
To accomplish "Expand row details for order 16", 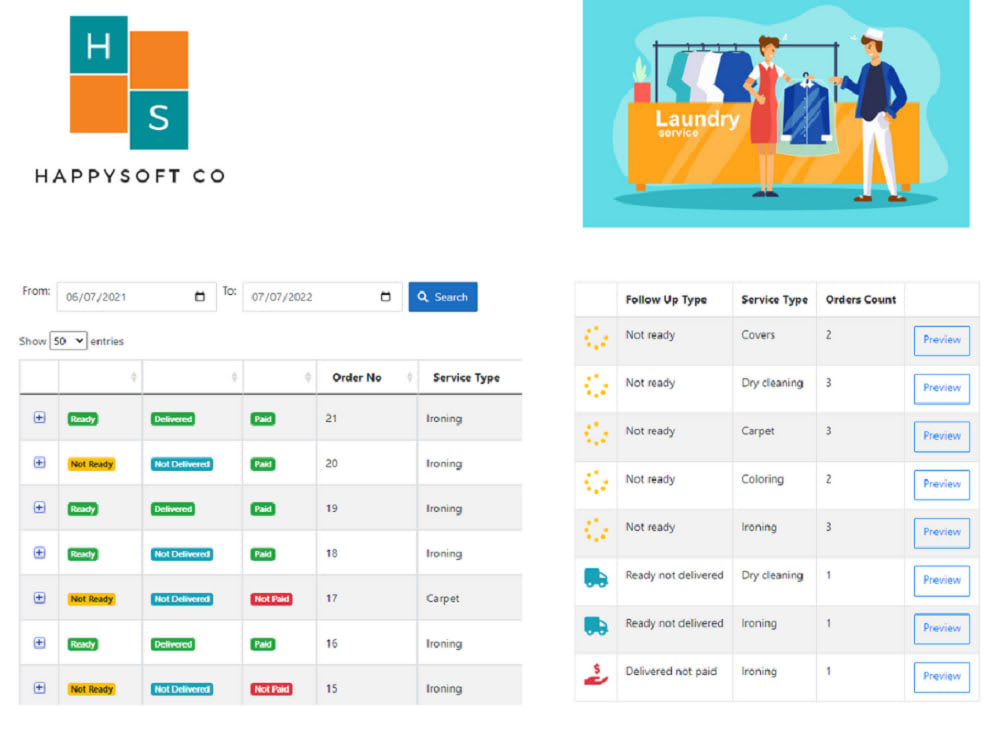I will click(40, 643).
